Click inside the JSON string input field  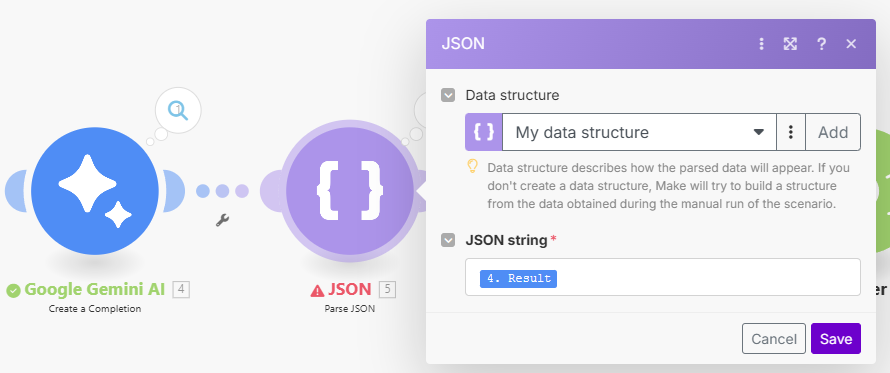pyautogui.click(x=662, y=277)
